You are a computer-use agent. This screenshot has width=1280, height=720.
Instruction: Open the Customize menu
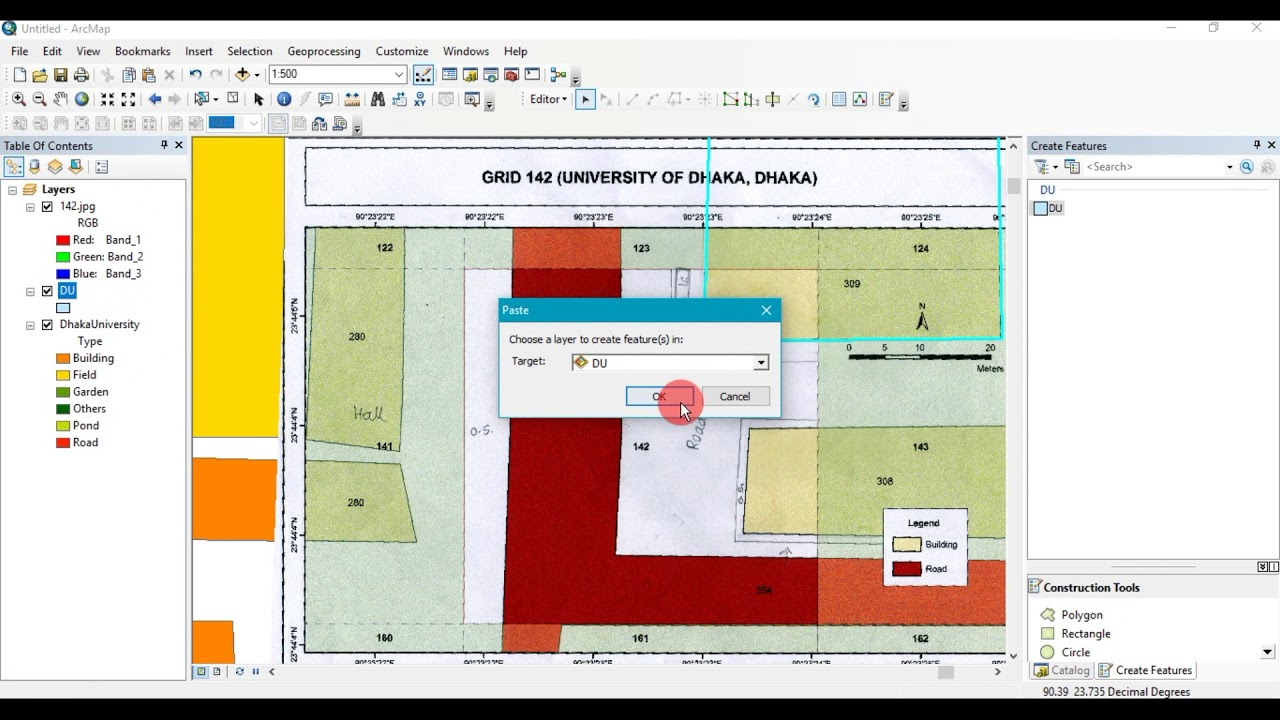[402, 51]
